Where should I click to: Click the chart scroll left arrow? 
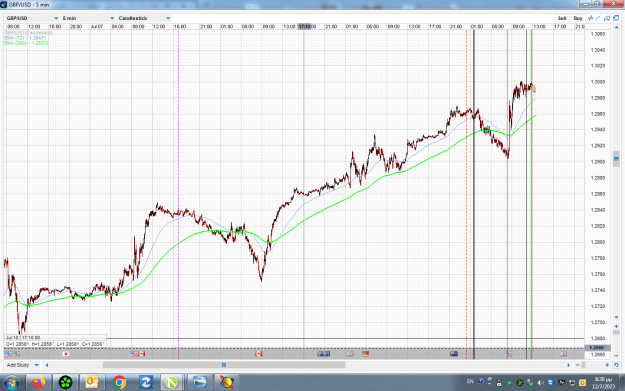pyautogui.click(x=47, y=365)
